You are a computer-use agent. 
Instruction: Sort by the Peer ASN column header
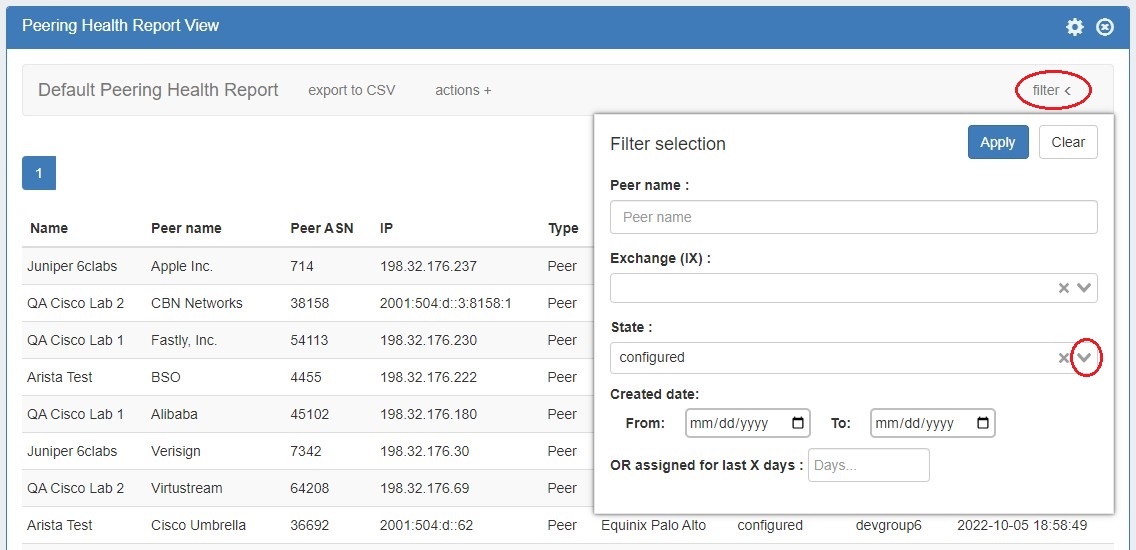(321, 228)
